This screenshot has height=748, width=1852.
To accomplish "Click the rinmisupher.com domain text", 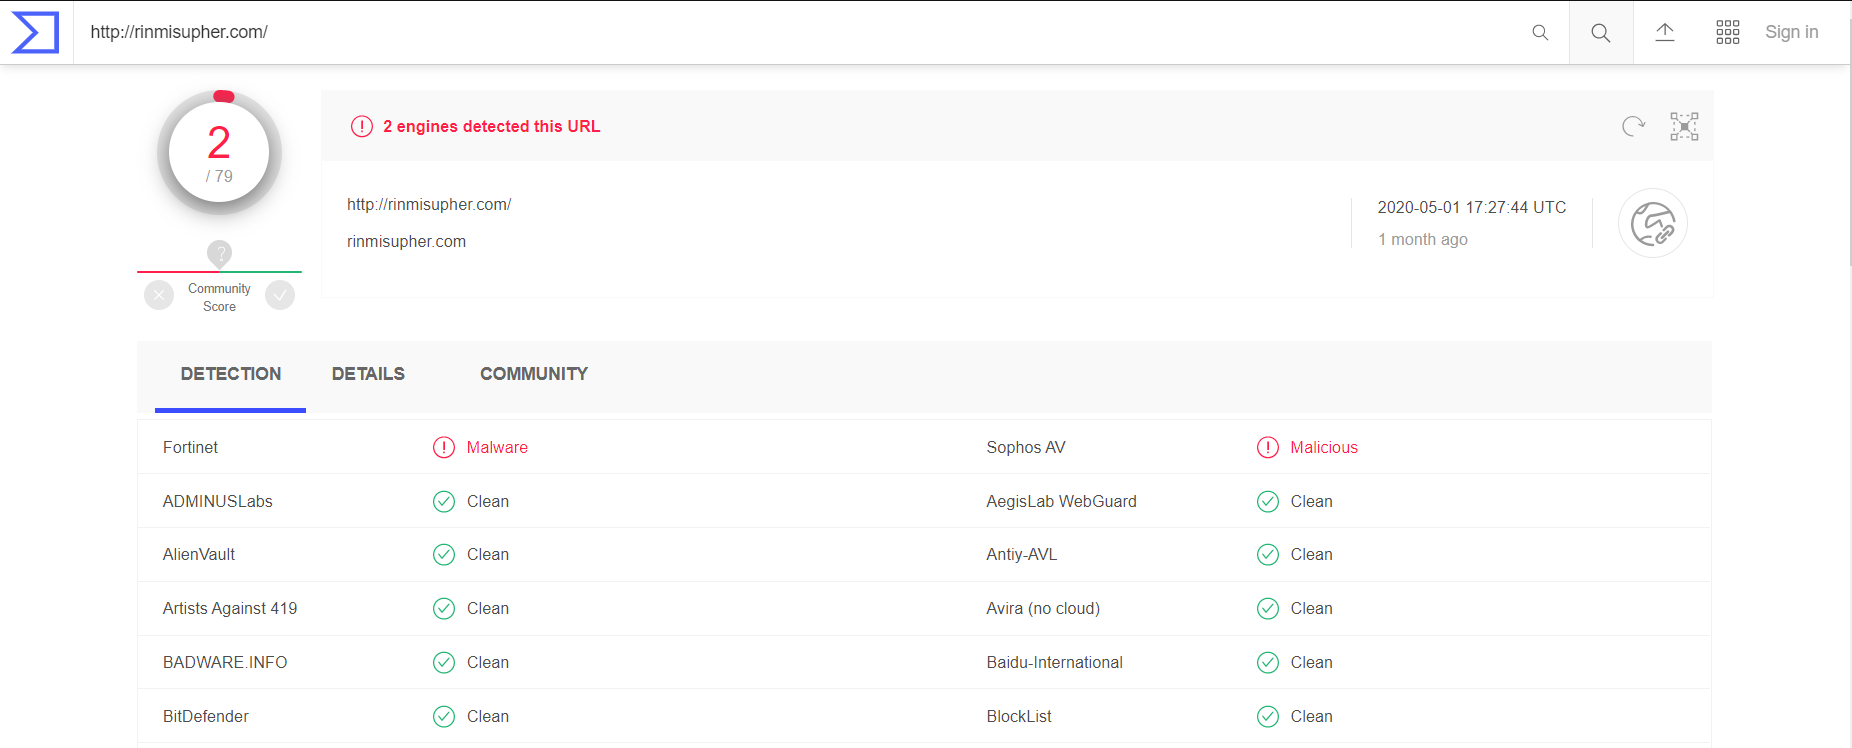I will tap(406, 241).
